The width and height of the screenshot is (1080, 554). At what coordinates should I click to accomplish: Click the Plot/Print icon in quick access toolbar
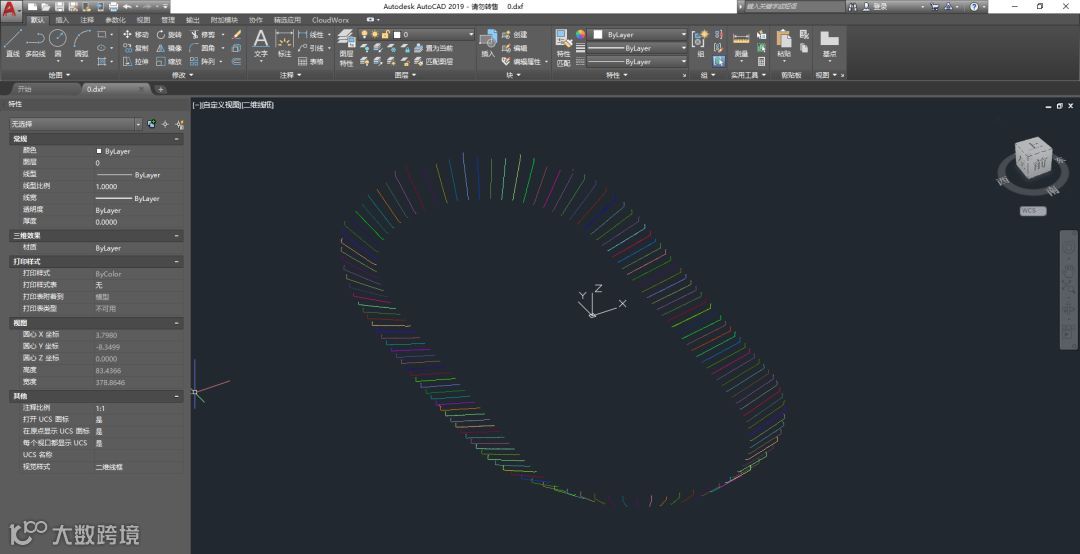[x=114, y=6]
